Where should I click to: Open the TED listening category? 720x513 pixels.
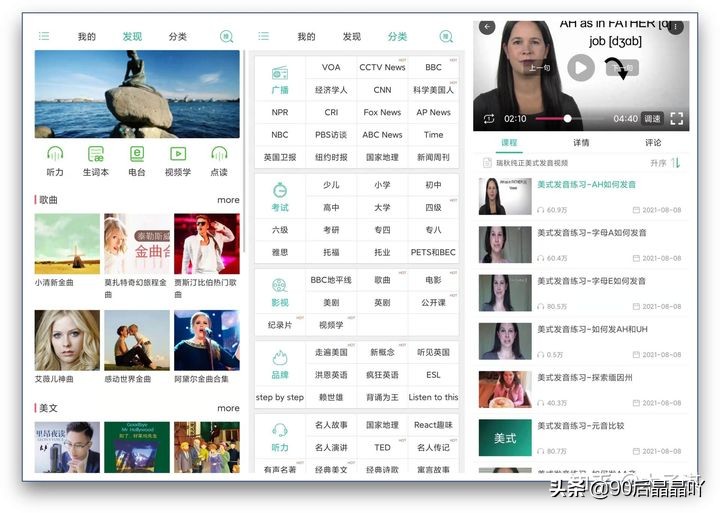click(382, 447)
